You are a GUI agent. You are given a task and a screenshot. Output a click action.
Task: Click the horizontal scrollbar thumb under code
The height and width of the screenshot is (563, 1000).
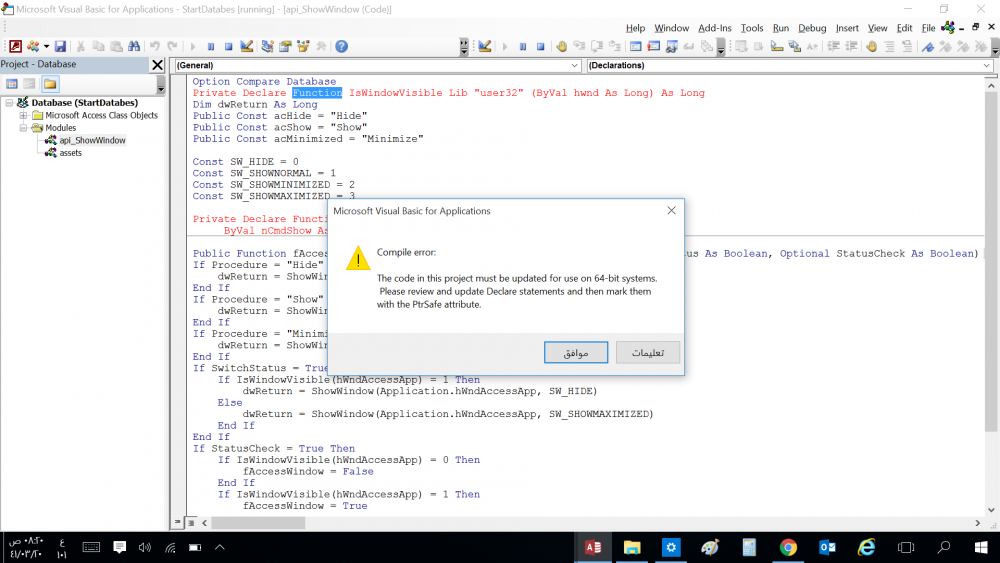pyautogui.click(x=258, y=523)
